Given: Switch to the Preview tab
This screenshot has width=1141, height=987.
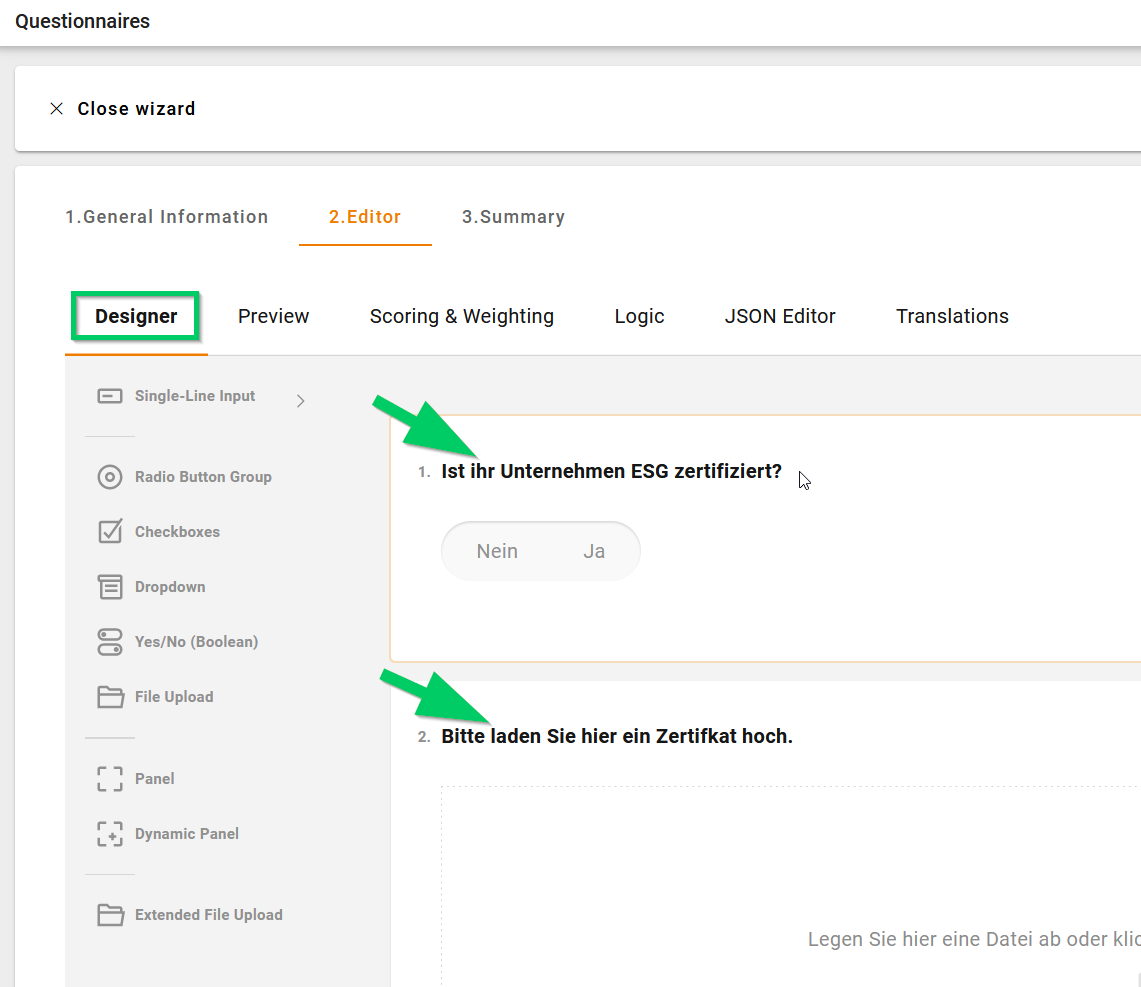Looking at the screenshot, I should click(x=273, y=316).
